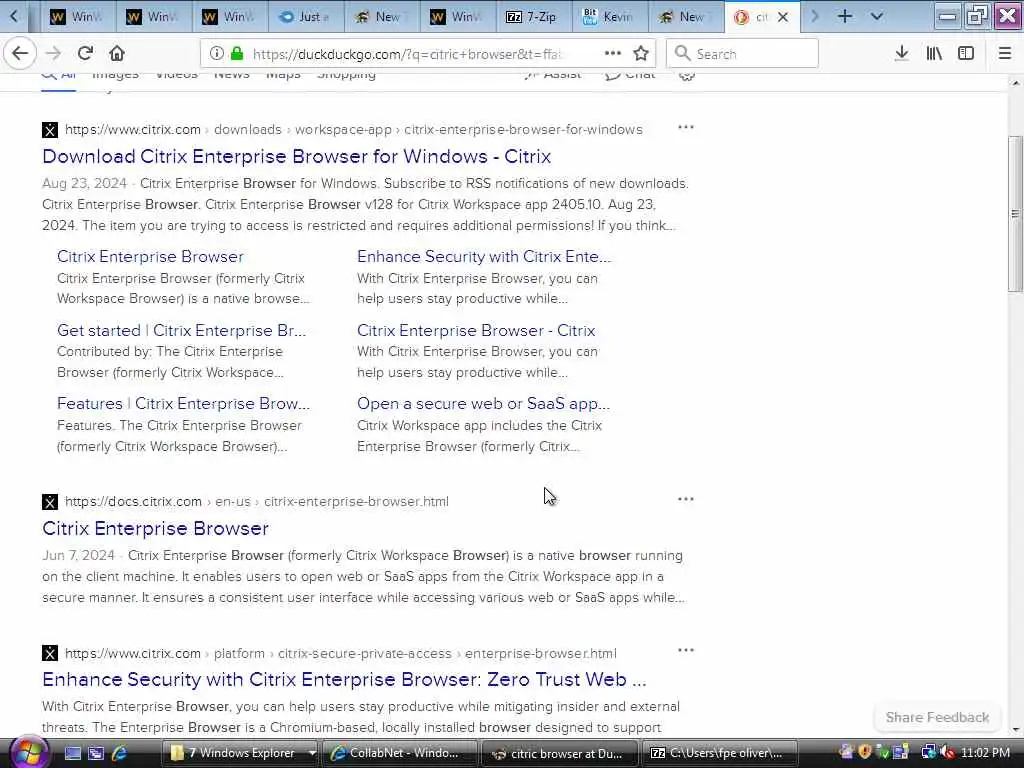This screenshot has width=1024, height=768.
Task: Click the scrollbar up arrow
Action: 1015,83
